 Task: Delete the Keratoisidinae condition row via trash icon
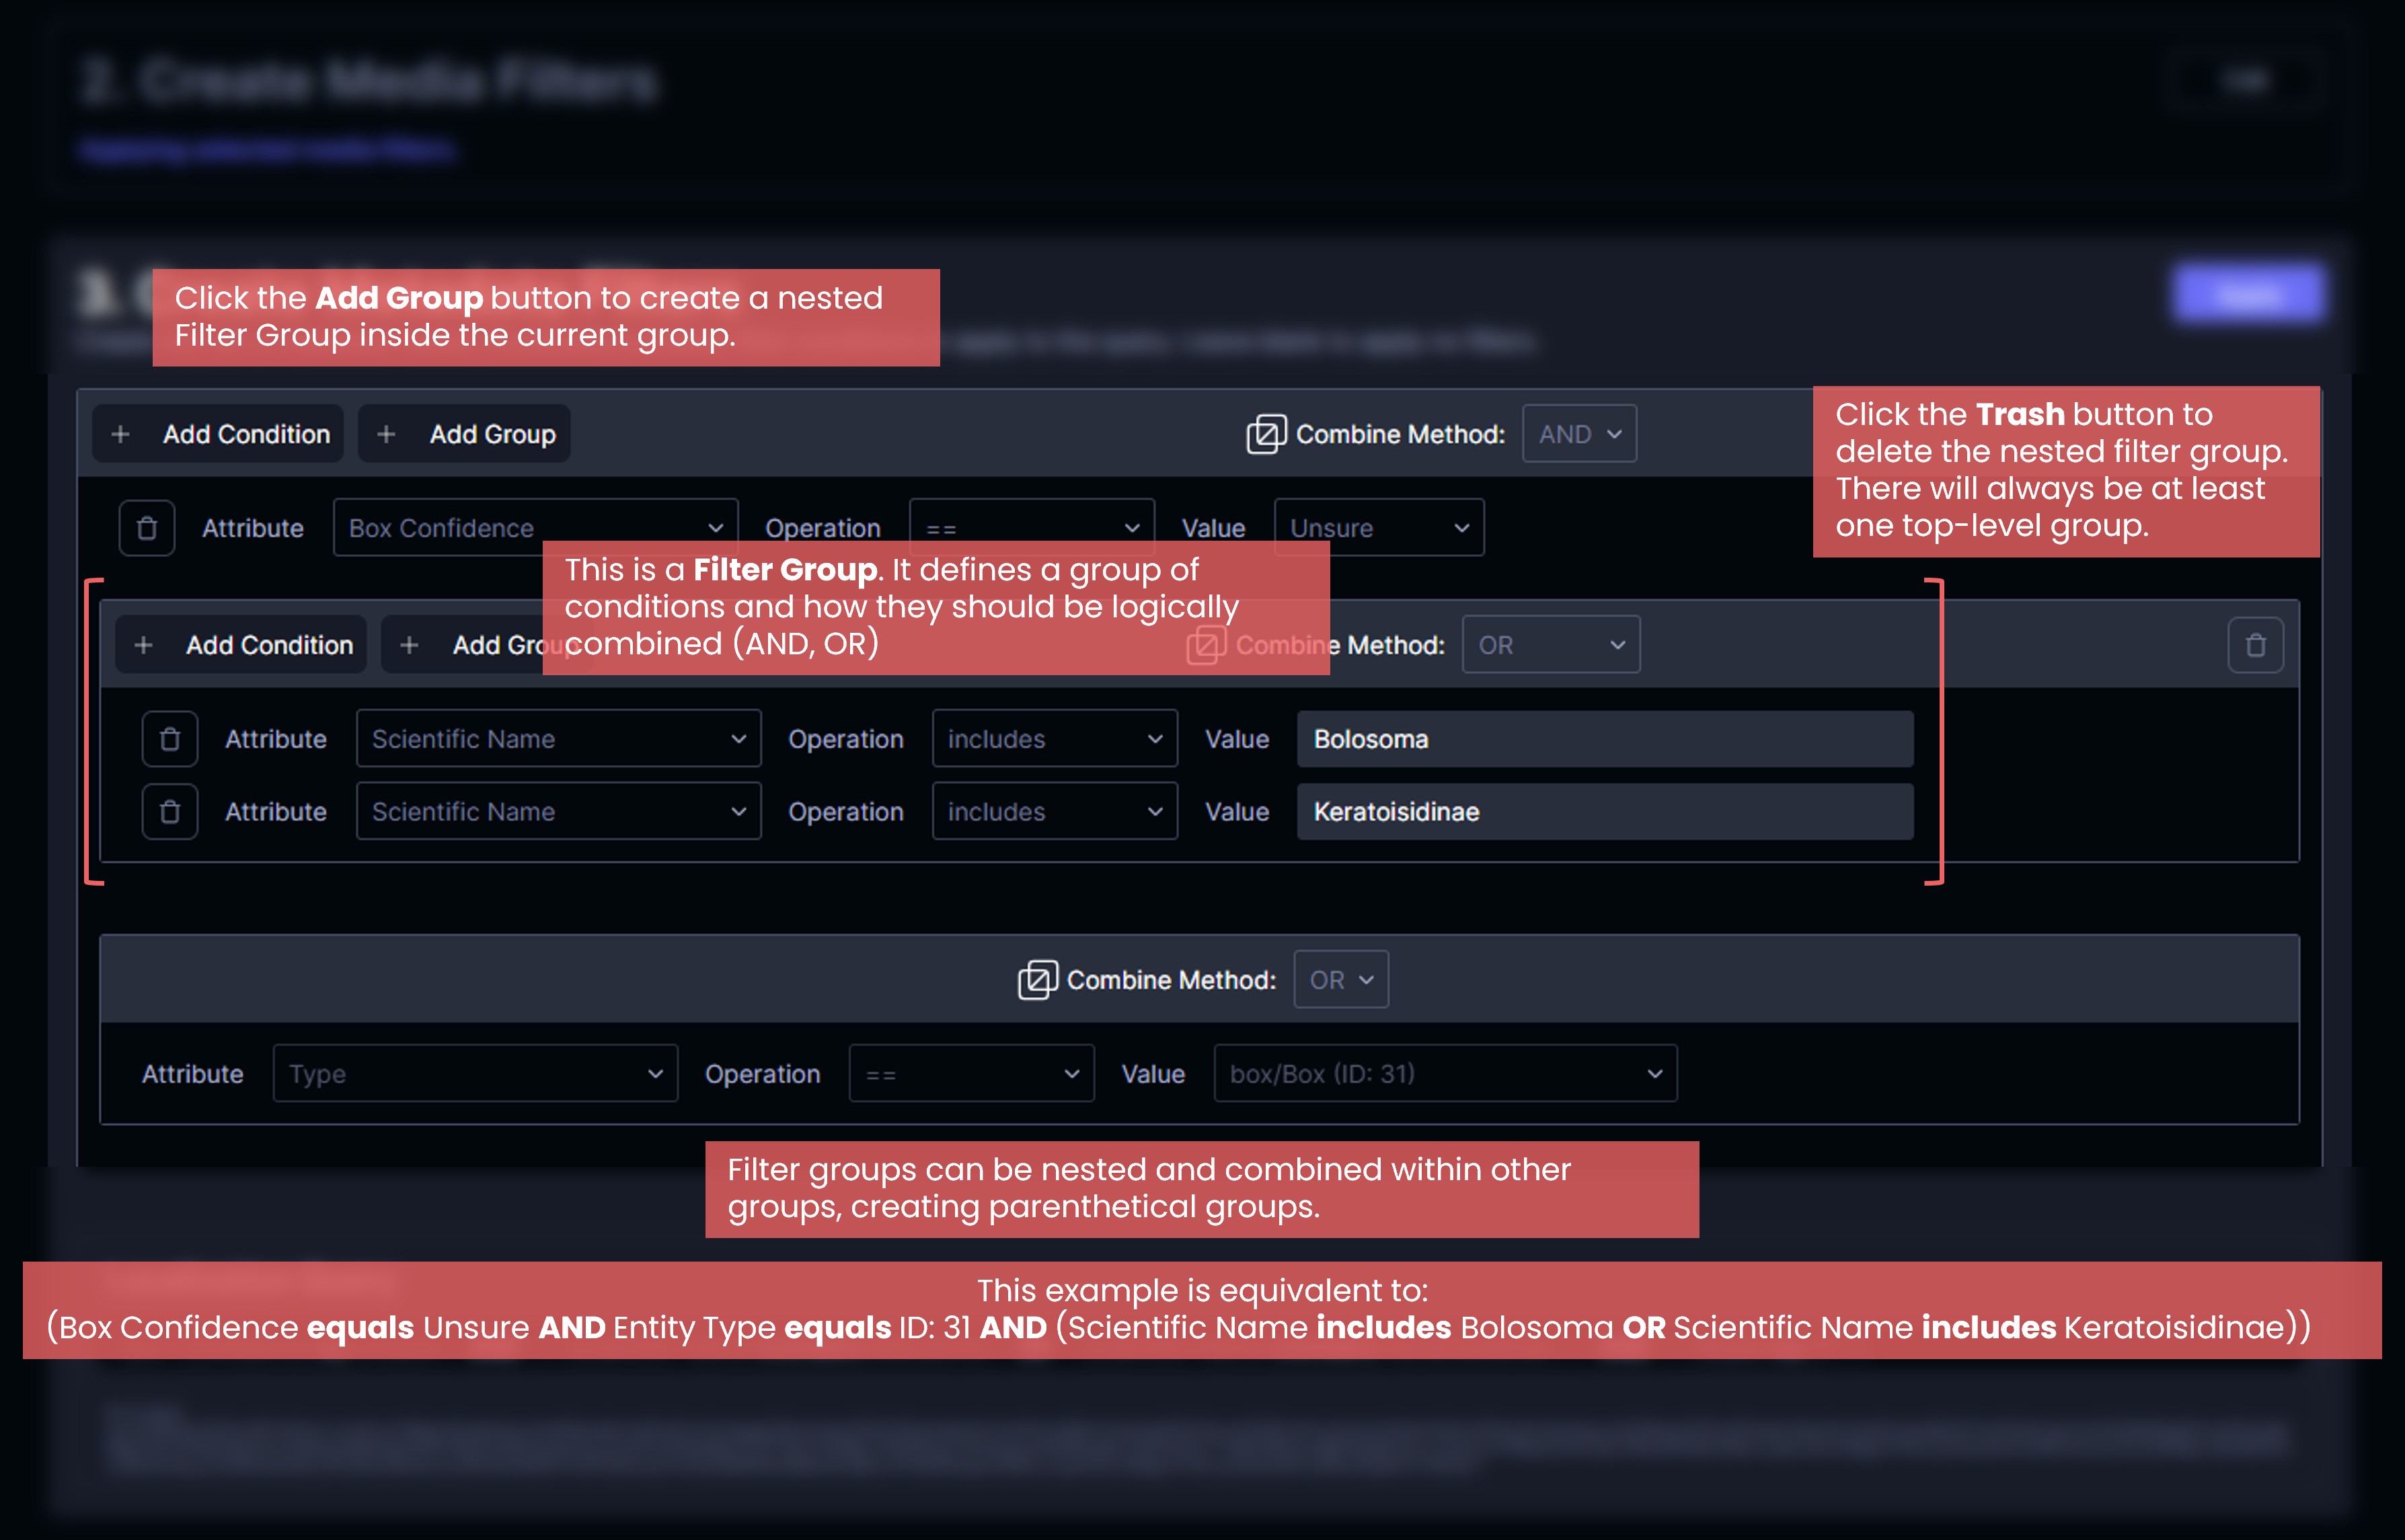pos(170,812)
